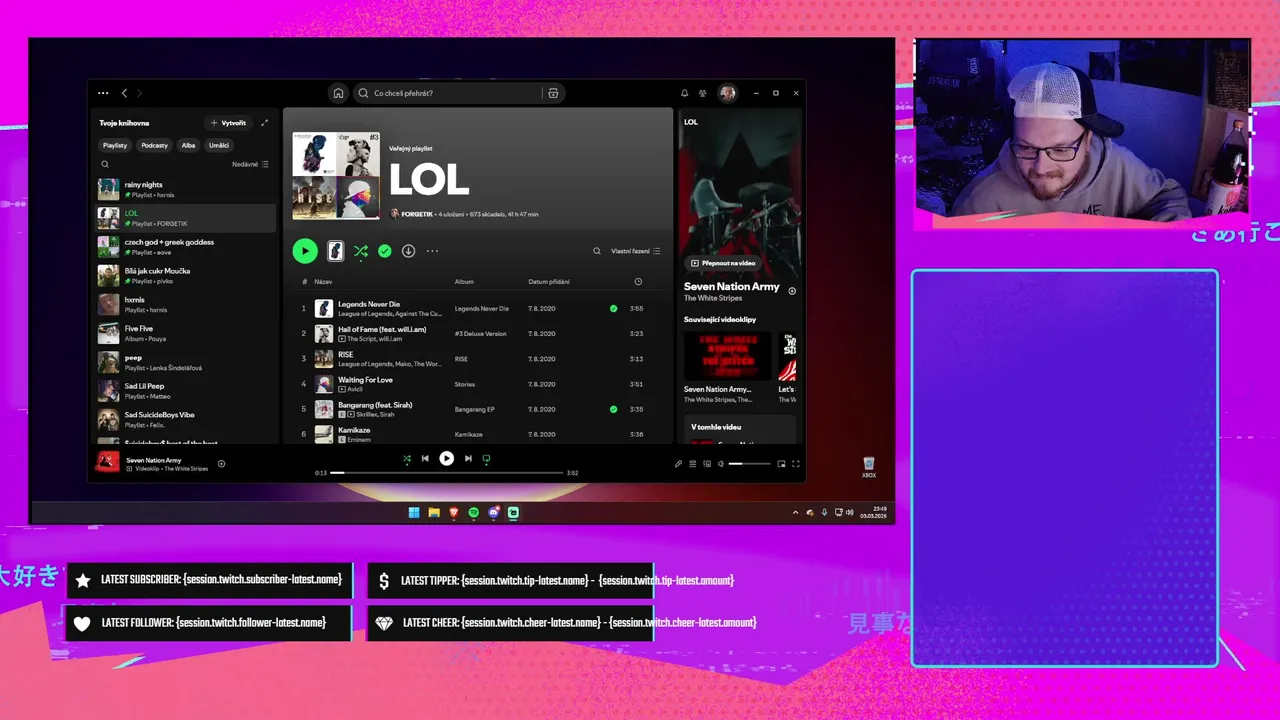Open Sad SuicideBoys Vibe playlist
This screenshot has height=720, width=1280.
(x=186, y=419)
